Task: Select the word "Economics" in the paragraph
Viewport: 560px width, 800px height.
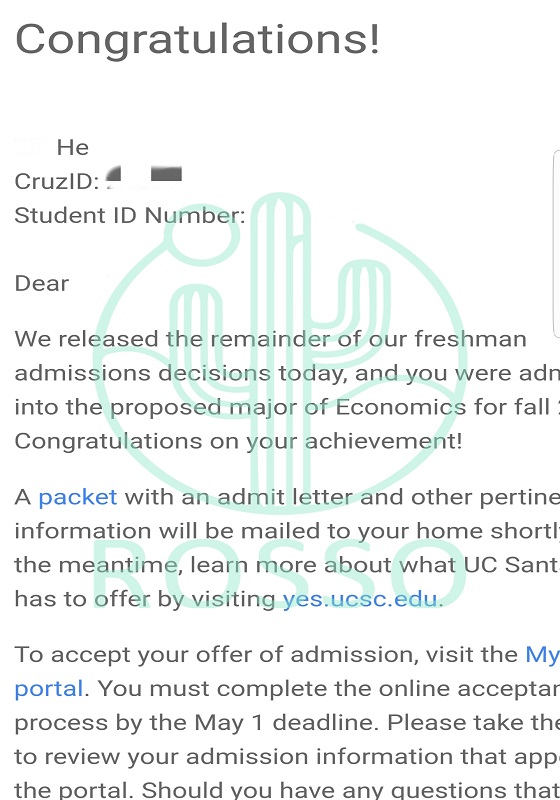Action: 401,407
